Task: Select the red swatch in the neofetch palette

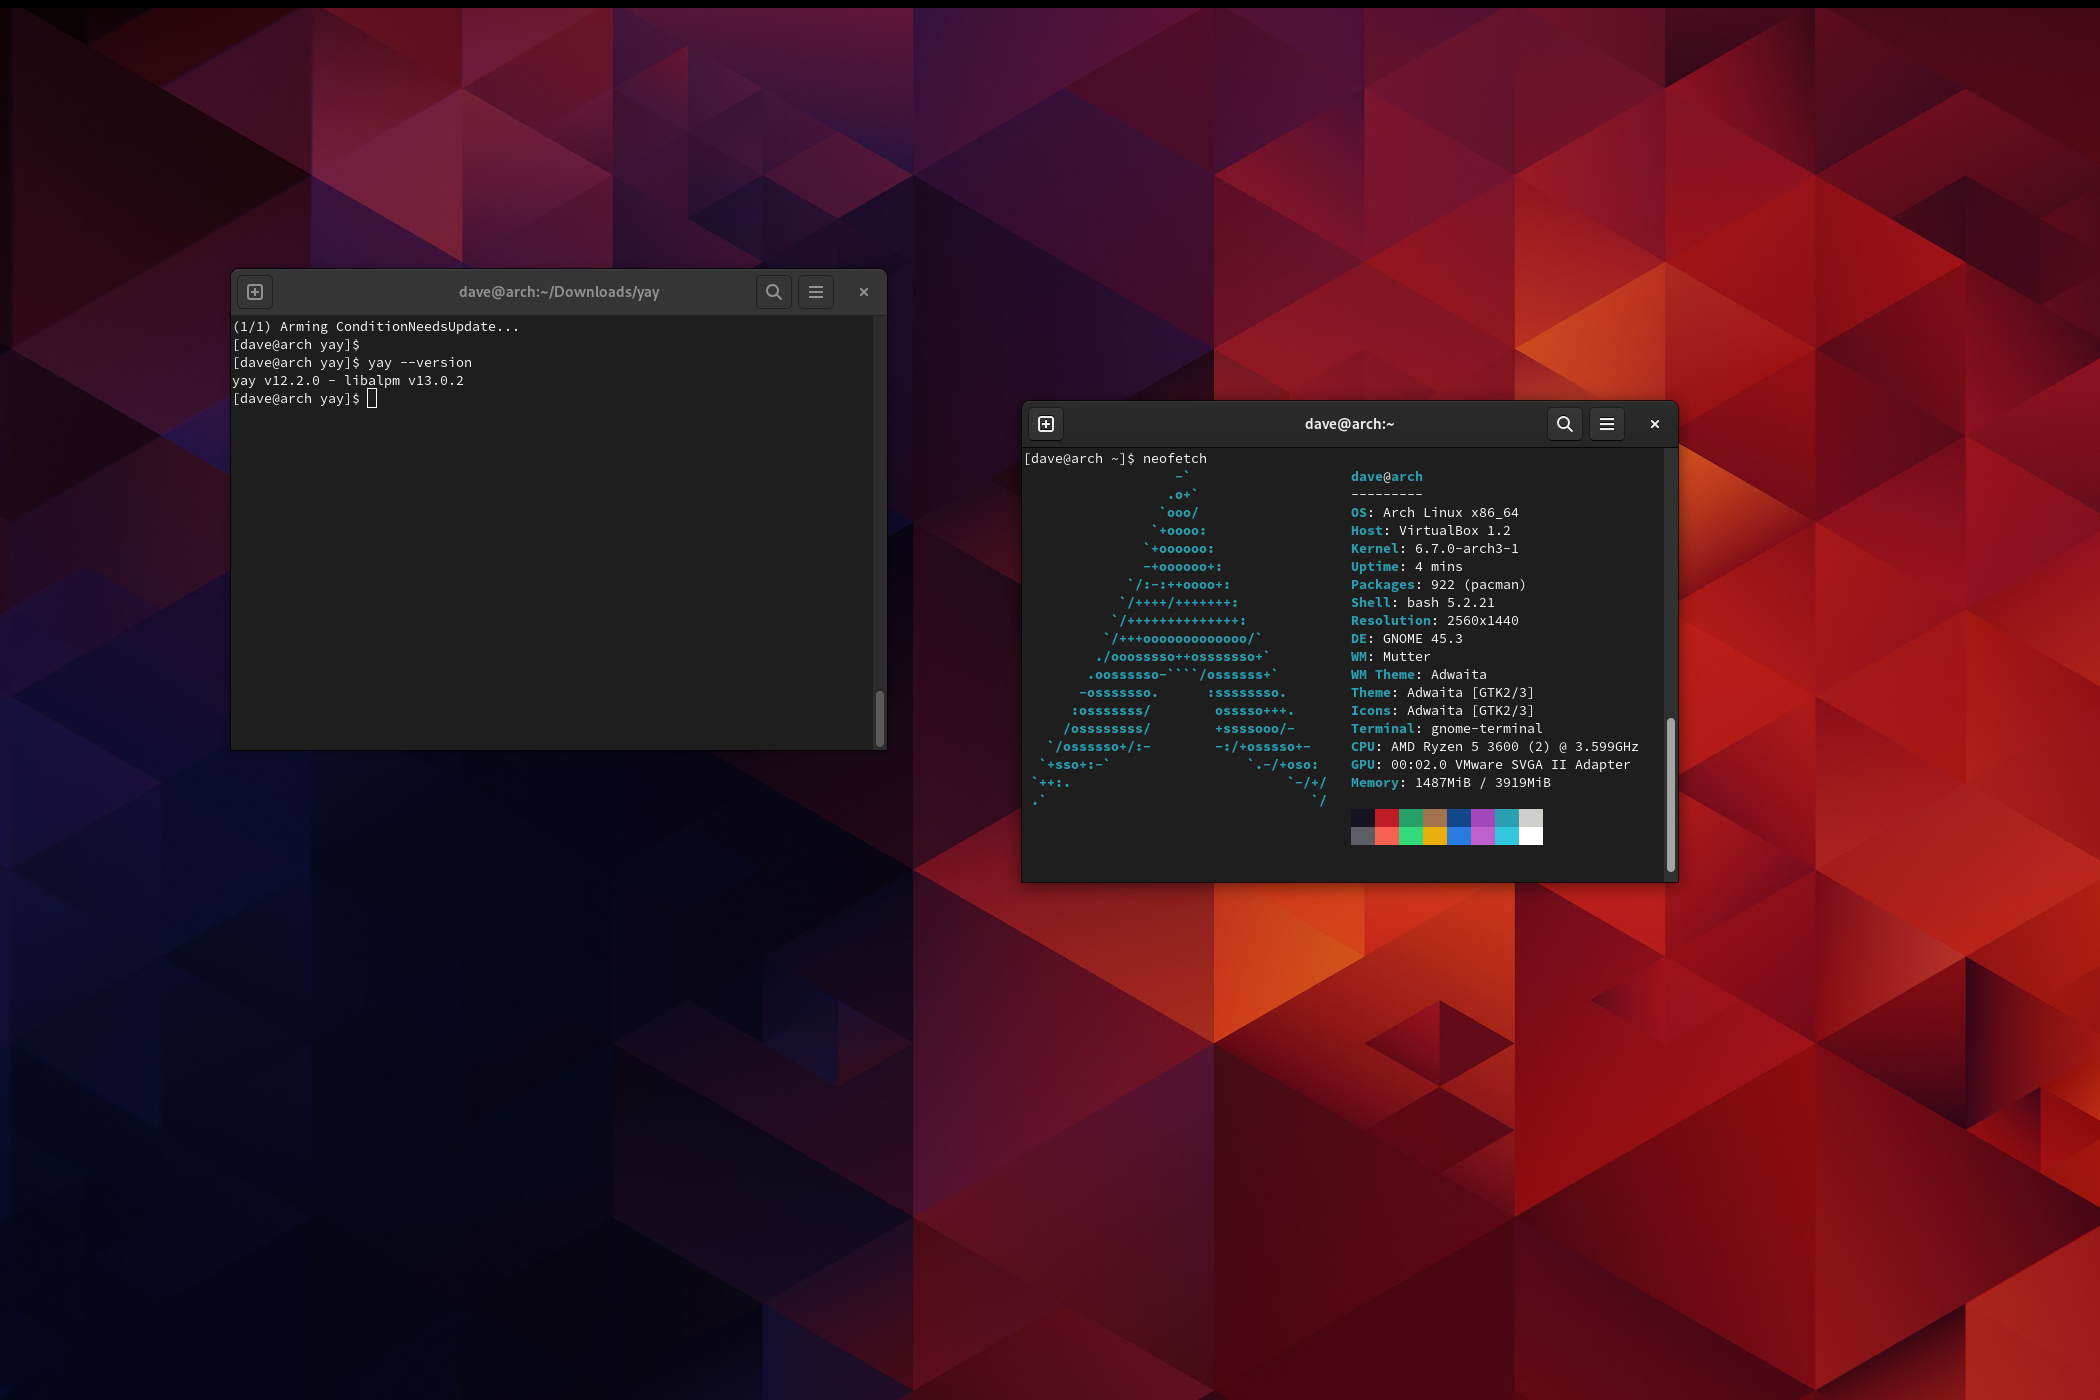Action: coord(1388,827)
